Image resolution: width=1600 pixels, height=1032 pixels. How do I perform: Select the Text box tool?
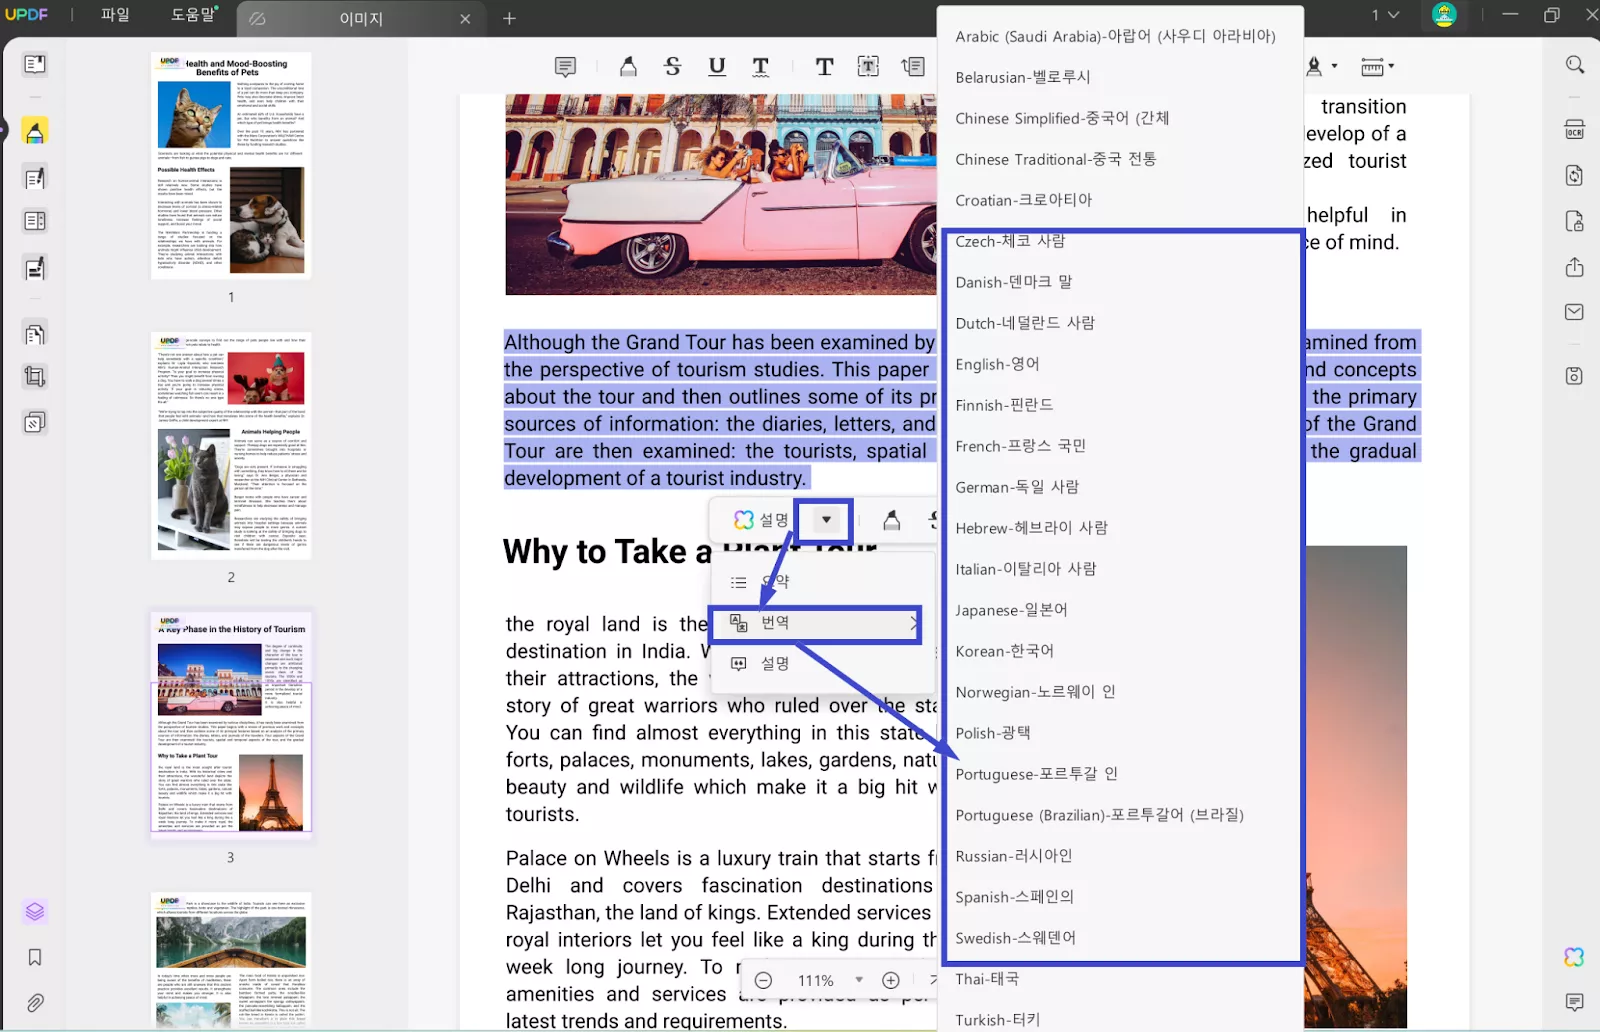[x=868, y=67]
